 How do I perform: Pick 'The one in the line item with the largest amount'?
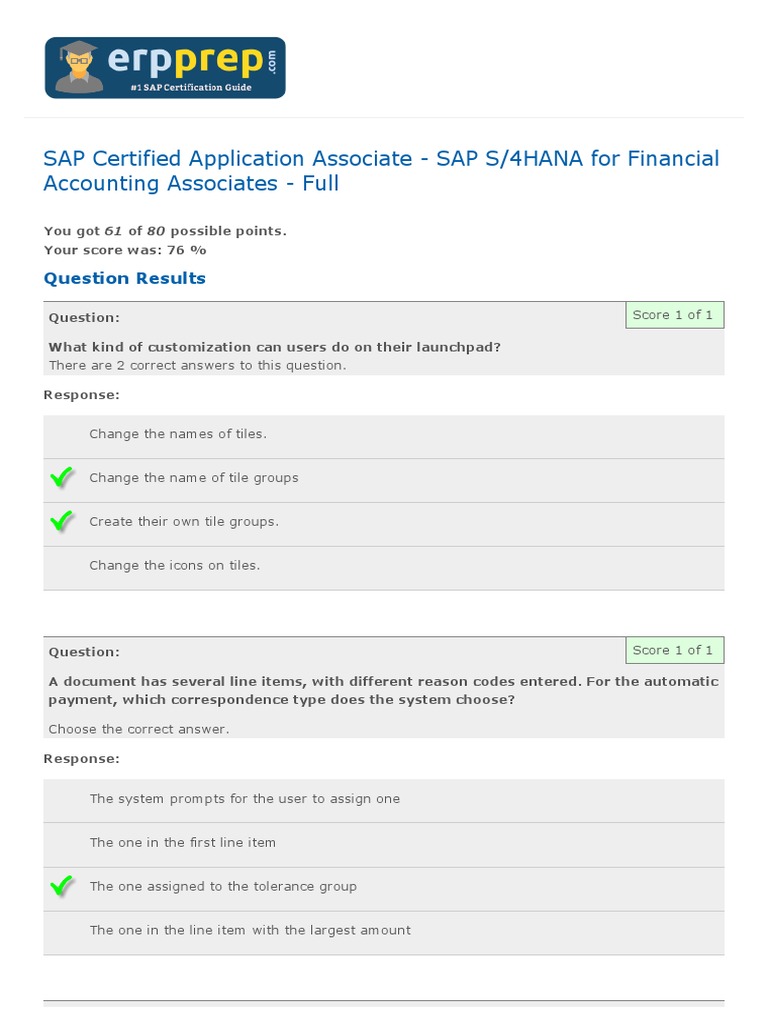[250, 931]
